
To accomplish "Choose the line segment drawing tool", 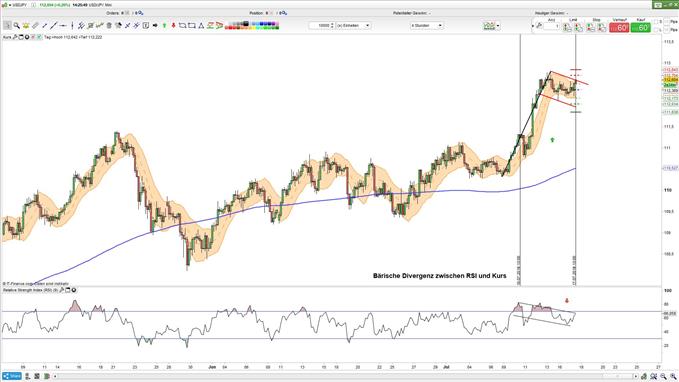I will click(x=45, y=26).
